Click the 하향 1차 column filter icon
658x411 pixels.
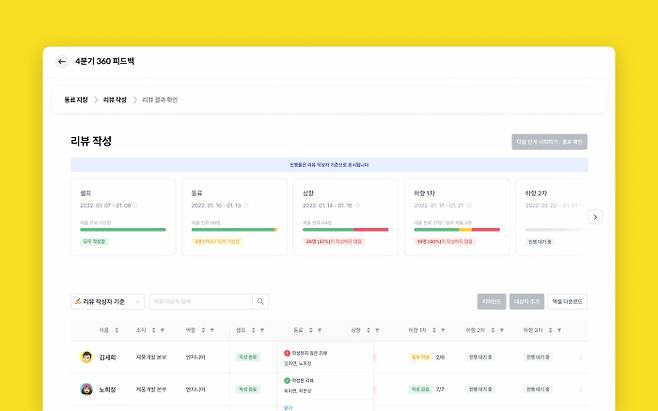point(443,330)
